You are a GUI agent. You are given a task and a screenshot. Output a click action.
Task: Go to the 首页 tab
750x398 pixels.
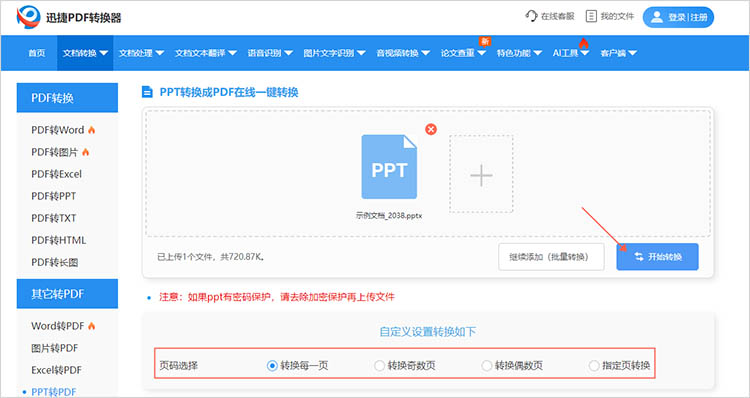click(x=37, y=53)
